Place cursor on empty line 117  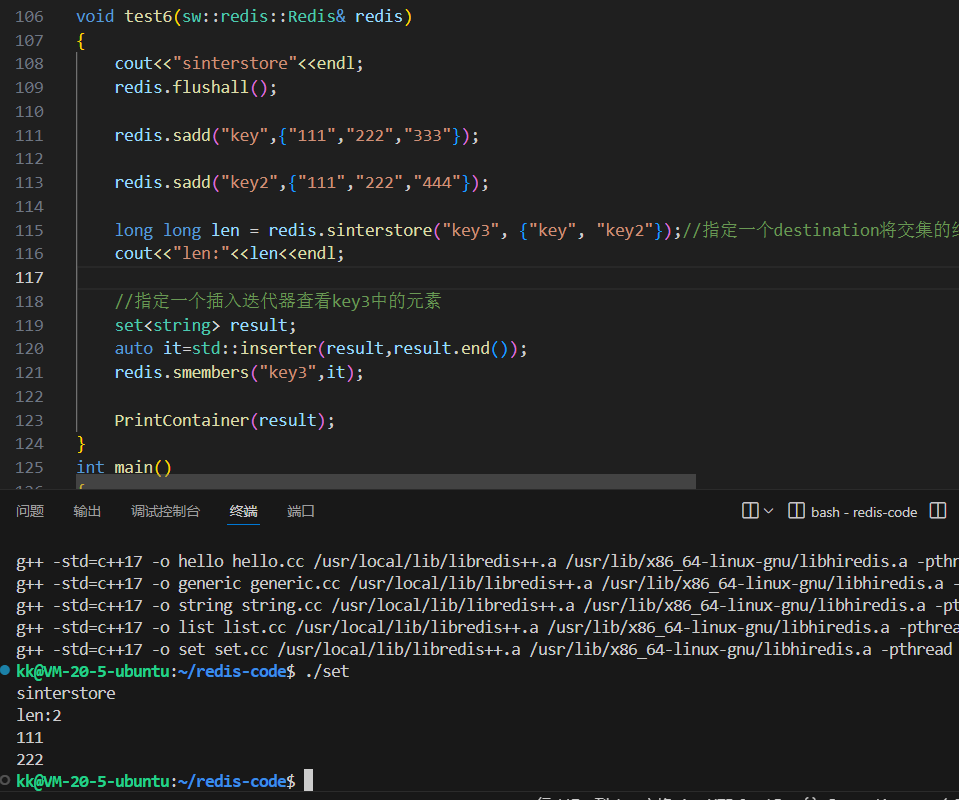pyautogui.click(x=400, y=277)
